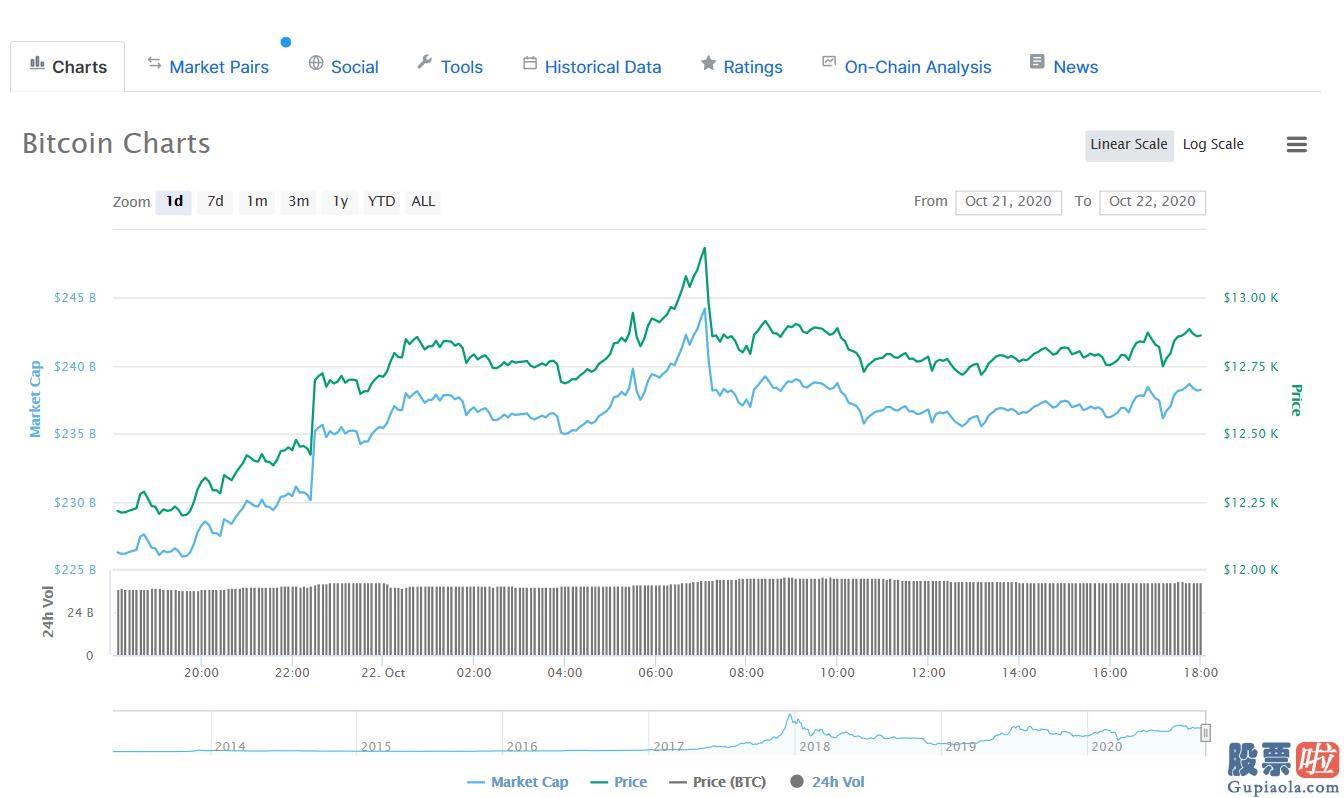Click the swap arrows icon beside Market Pairs
This screenshot has height=798, width=1344.
click(x=154, y=63)
